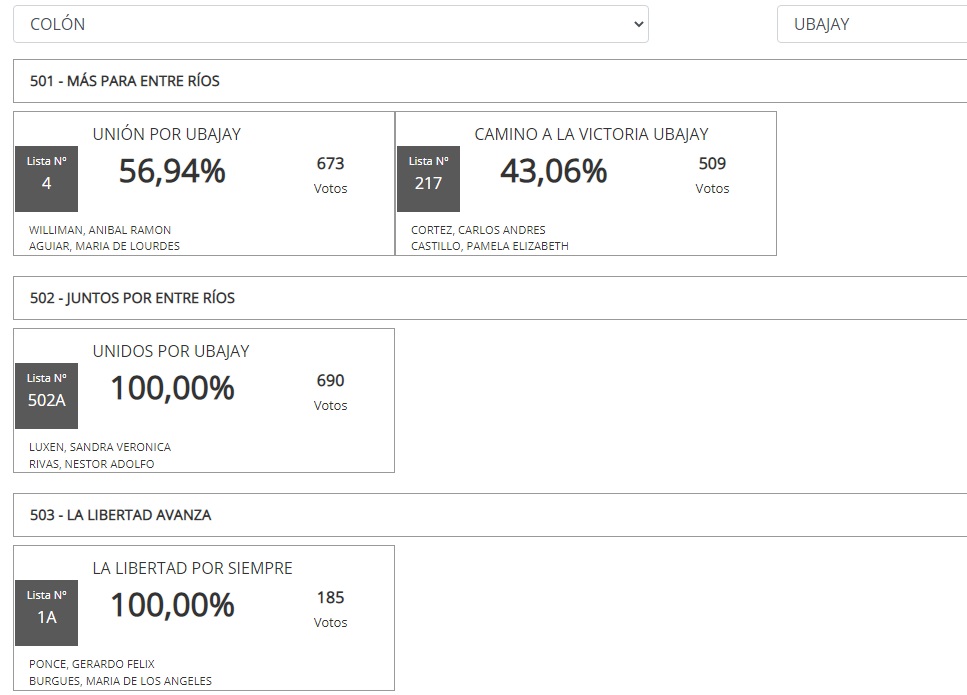Click the 56,94% result percentage

click(172, 171)
